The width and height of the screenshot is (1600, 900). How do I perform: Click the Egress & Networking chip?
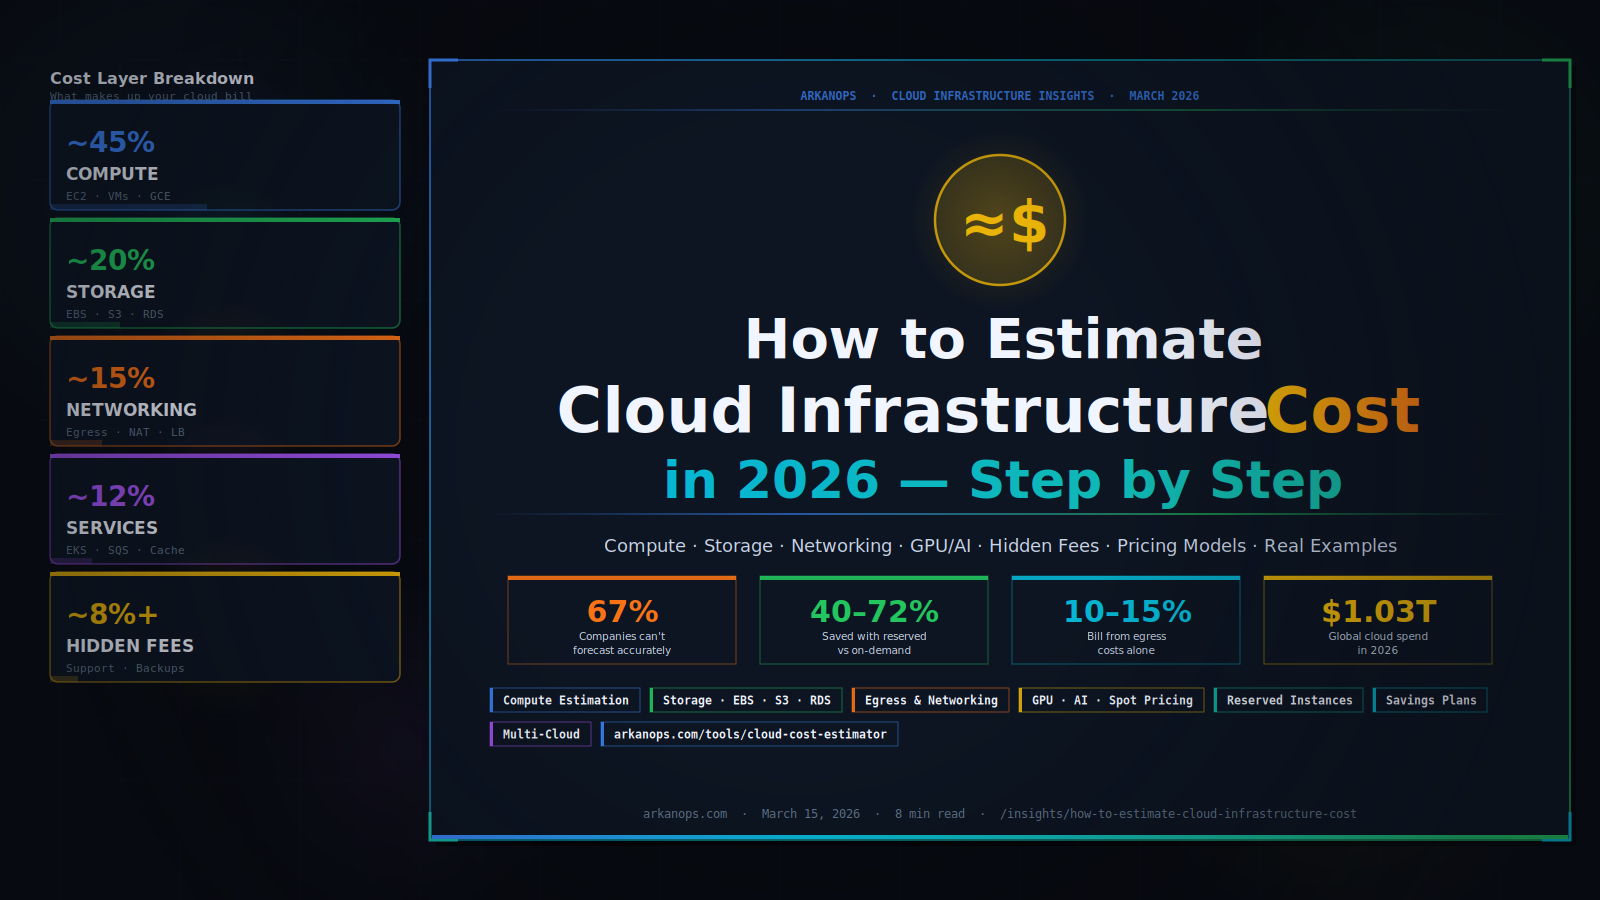(930, 700)
